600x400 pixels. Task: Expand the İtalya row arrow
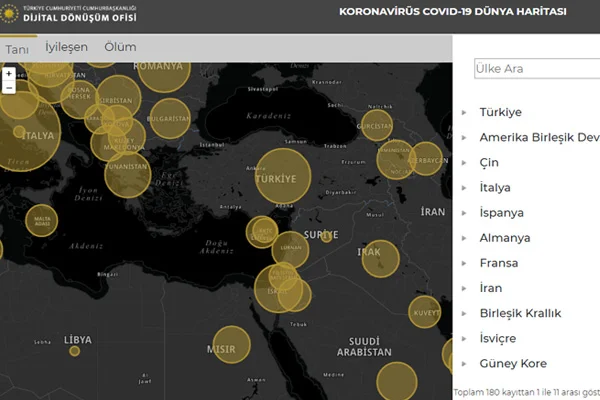click(464, 188)
